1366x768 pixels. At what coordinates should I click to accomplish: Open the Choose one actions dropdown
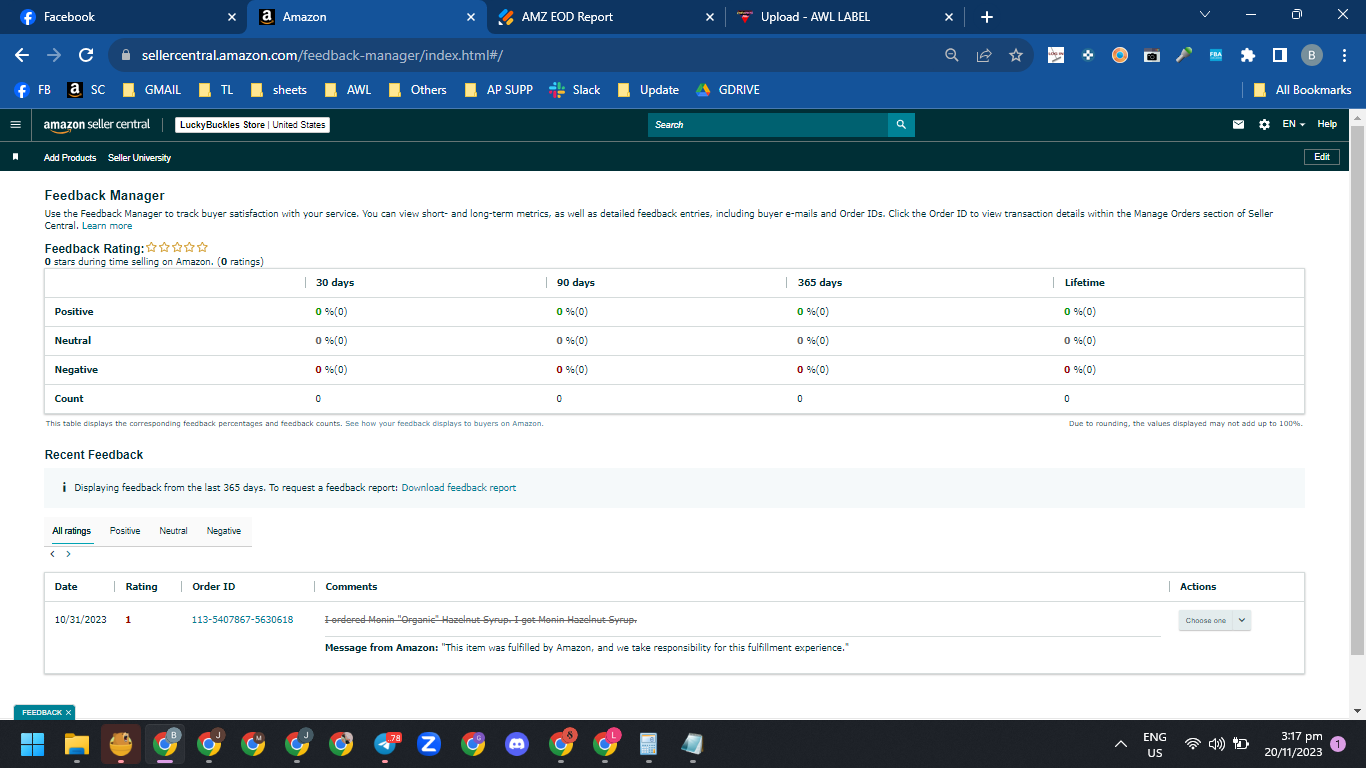1214,620
